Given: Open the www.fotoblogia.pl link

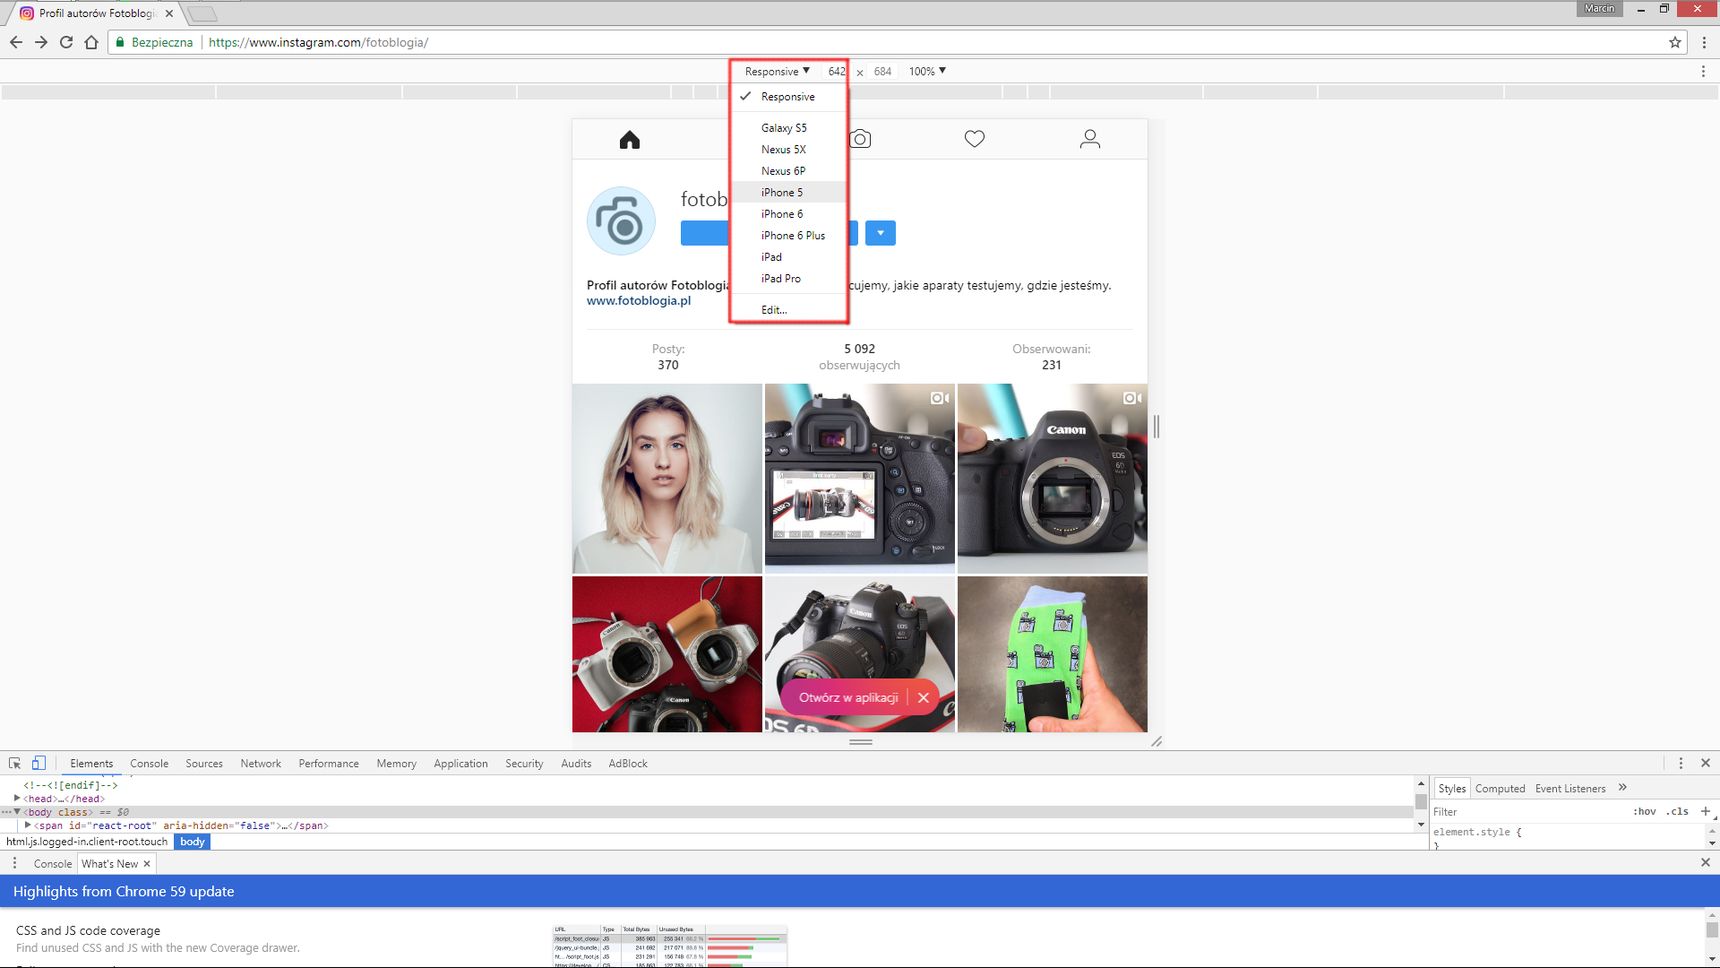Looking at the screenshot, I should pos(638,300).
